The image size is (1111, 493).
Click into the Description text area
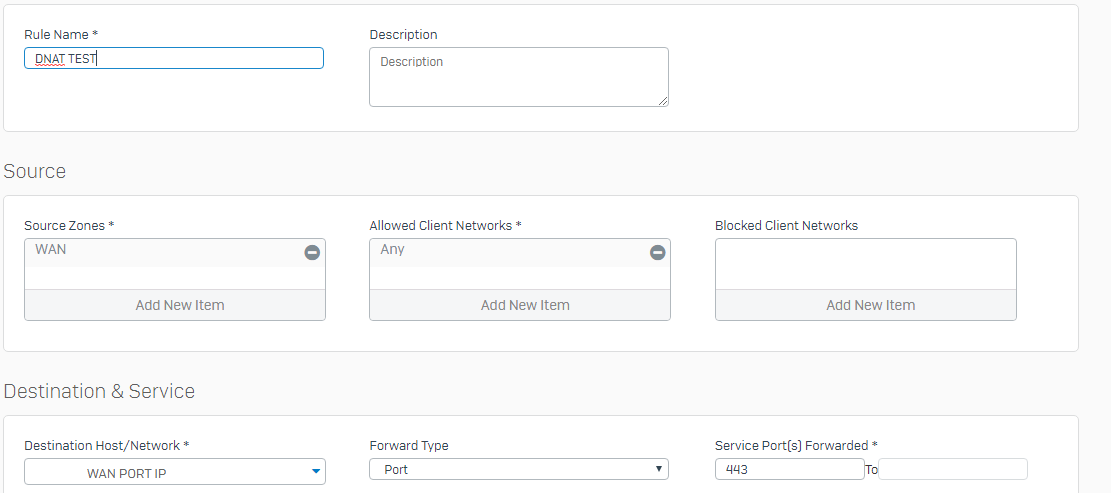coord(519,77)
